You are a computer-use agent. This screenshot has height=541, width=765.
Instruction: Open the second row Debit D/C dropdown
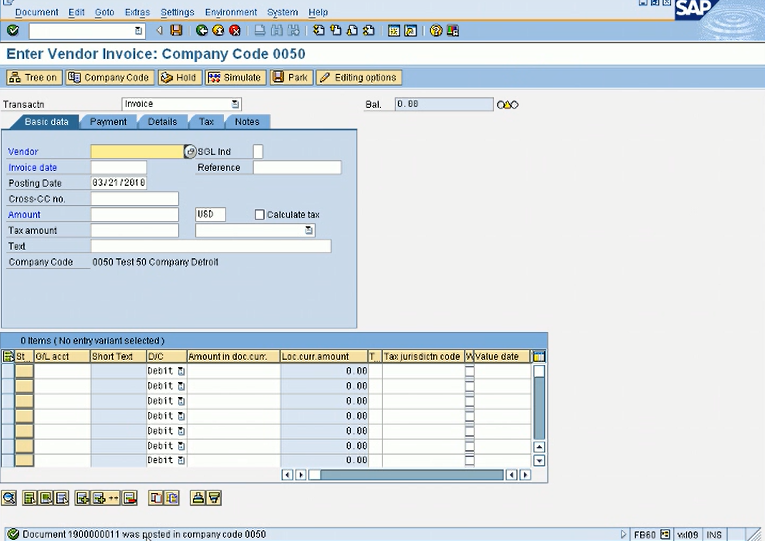coord(181,386)
